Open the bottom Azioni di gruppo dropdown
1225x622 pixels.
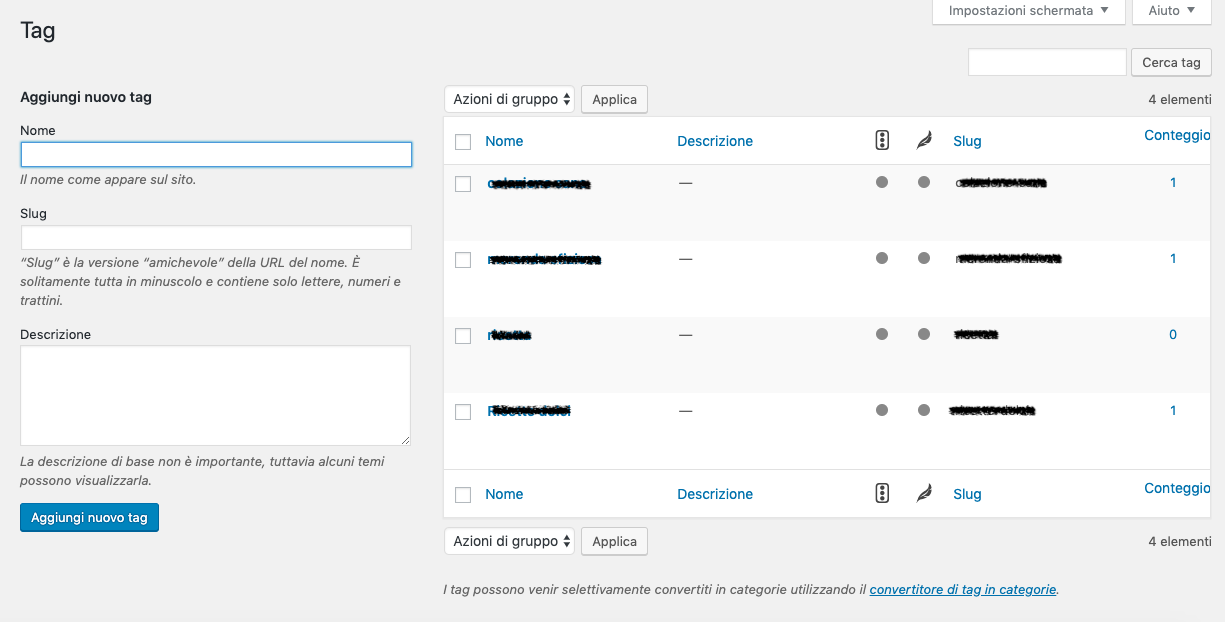[x=510, y=541]
